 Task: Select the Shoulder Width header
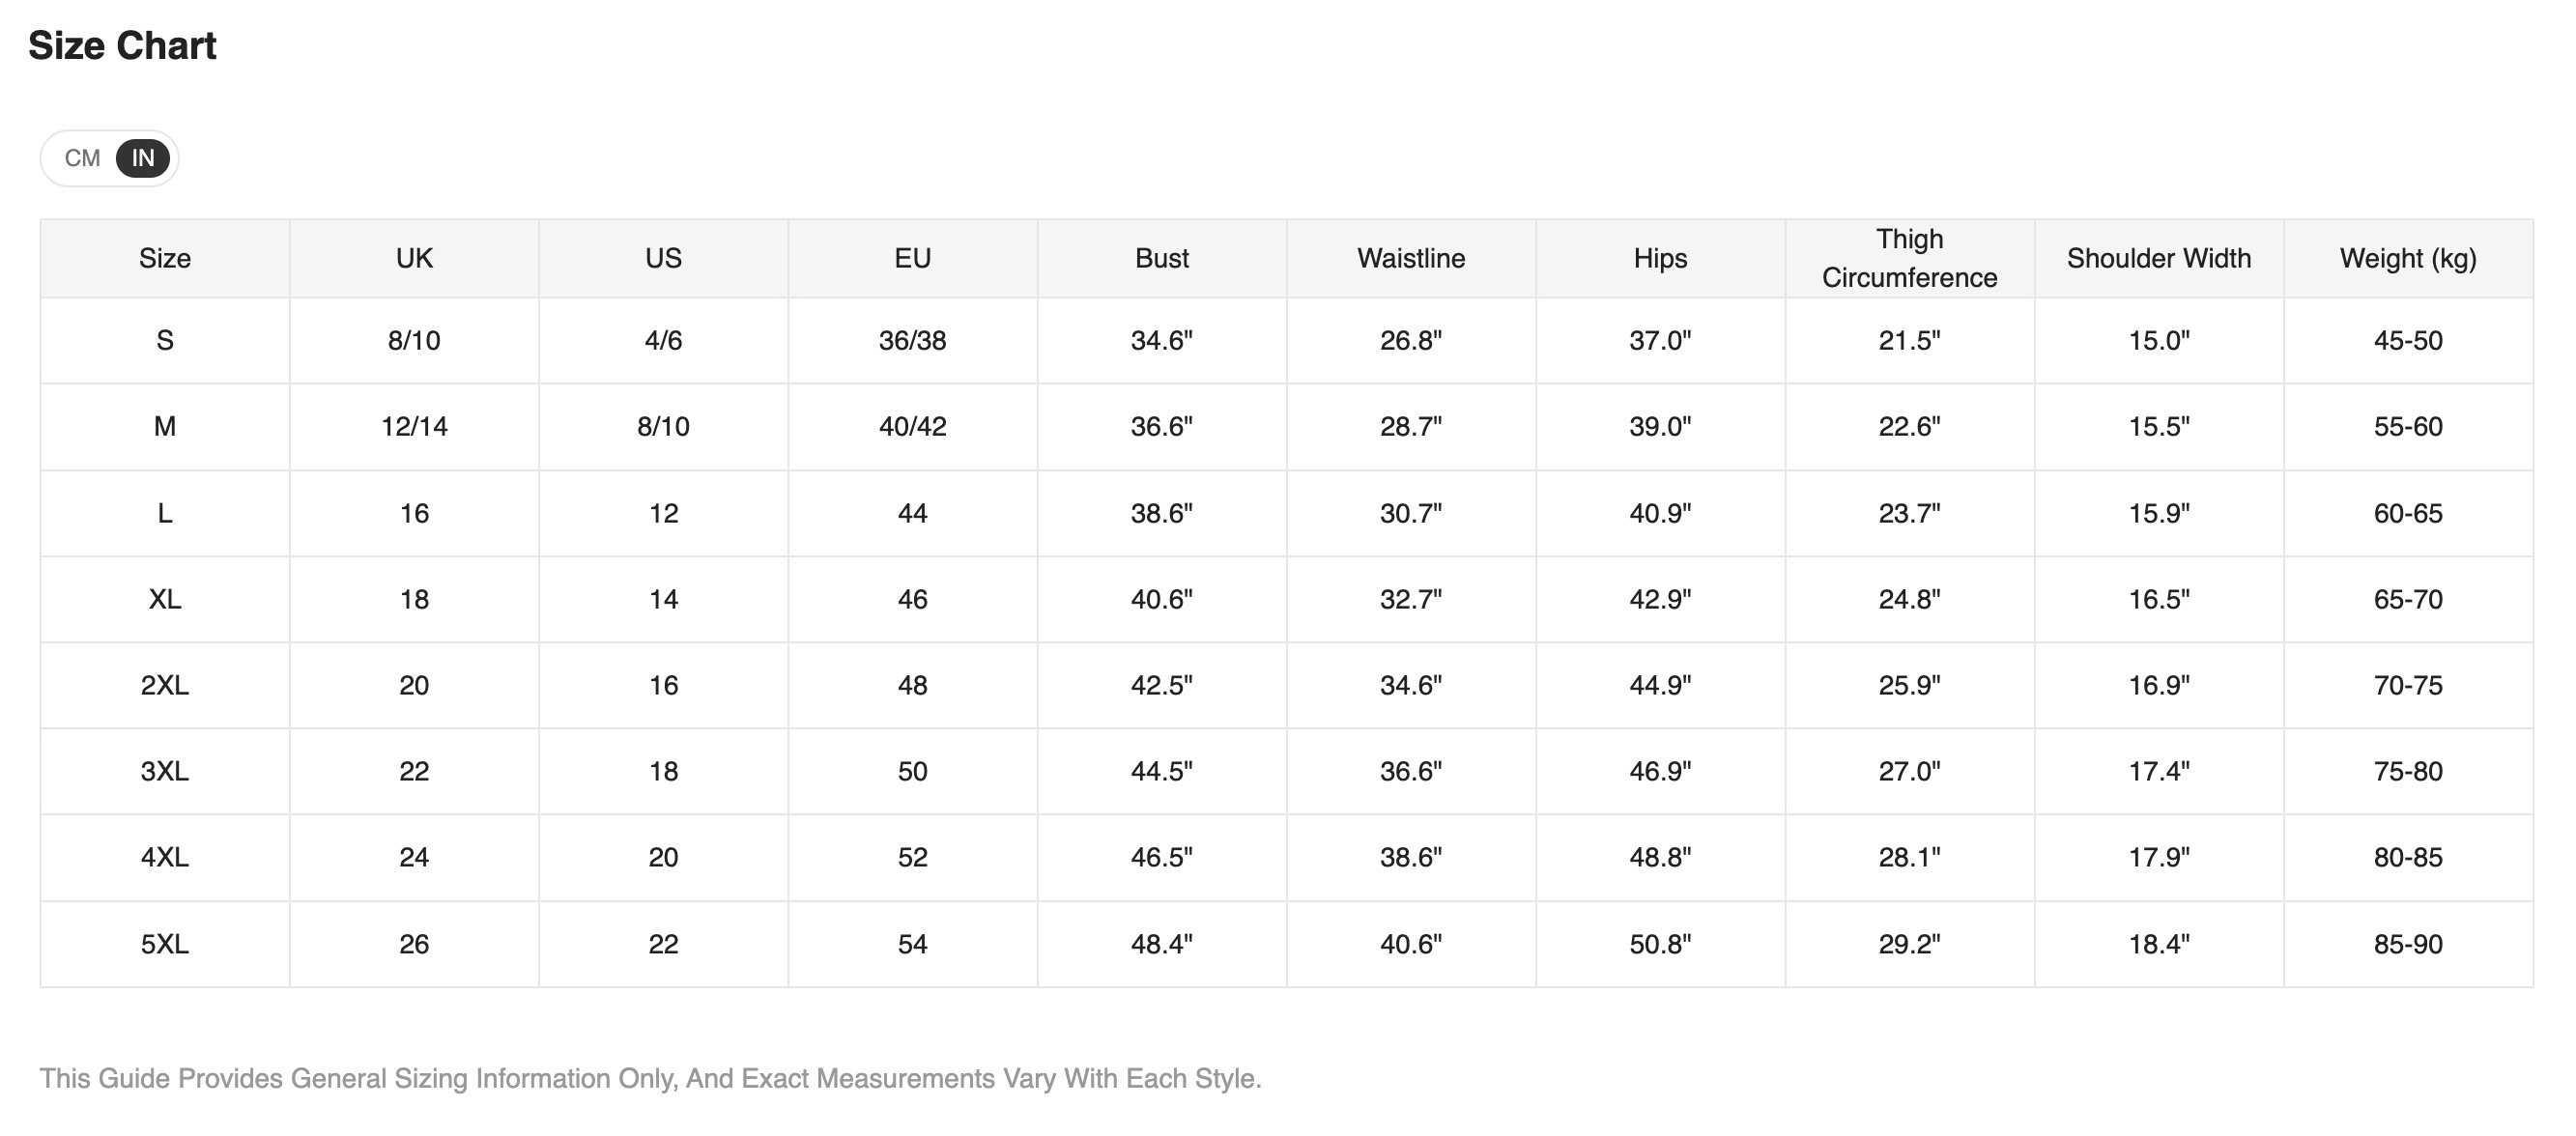click(x=2159, y=258)
